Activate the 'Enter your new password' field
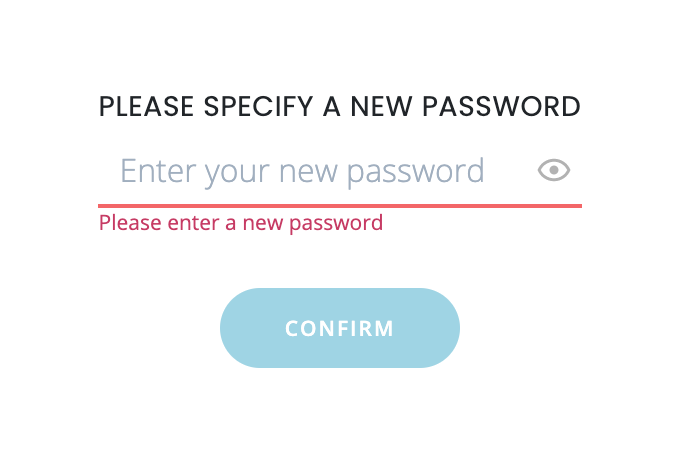 (x=302, y=171)
